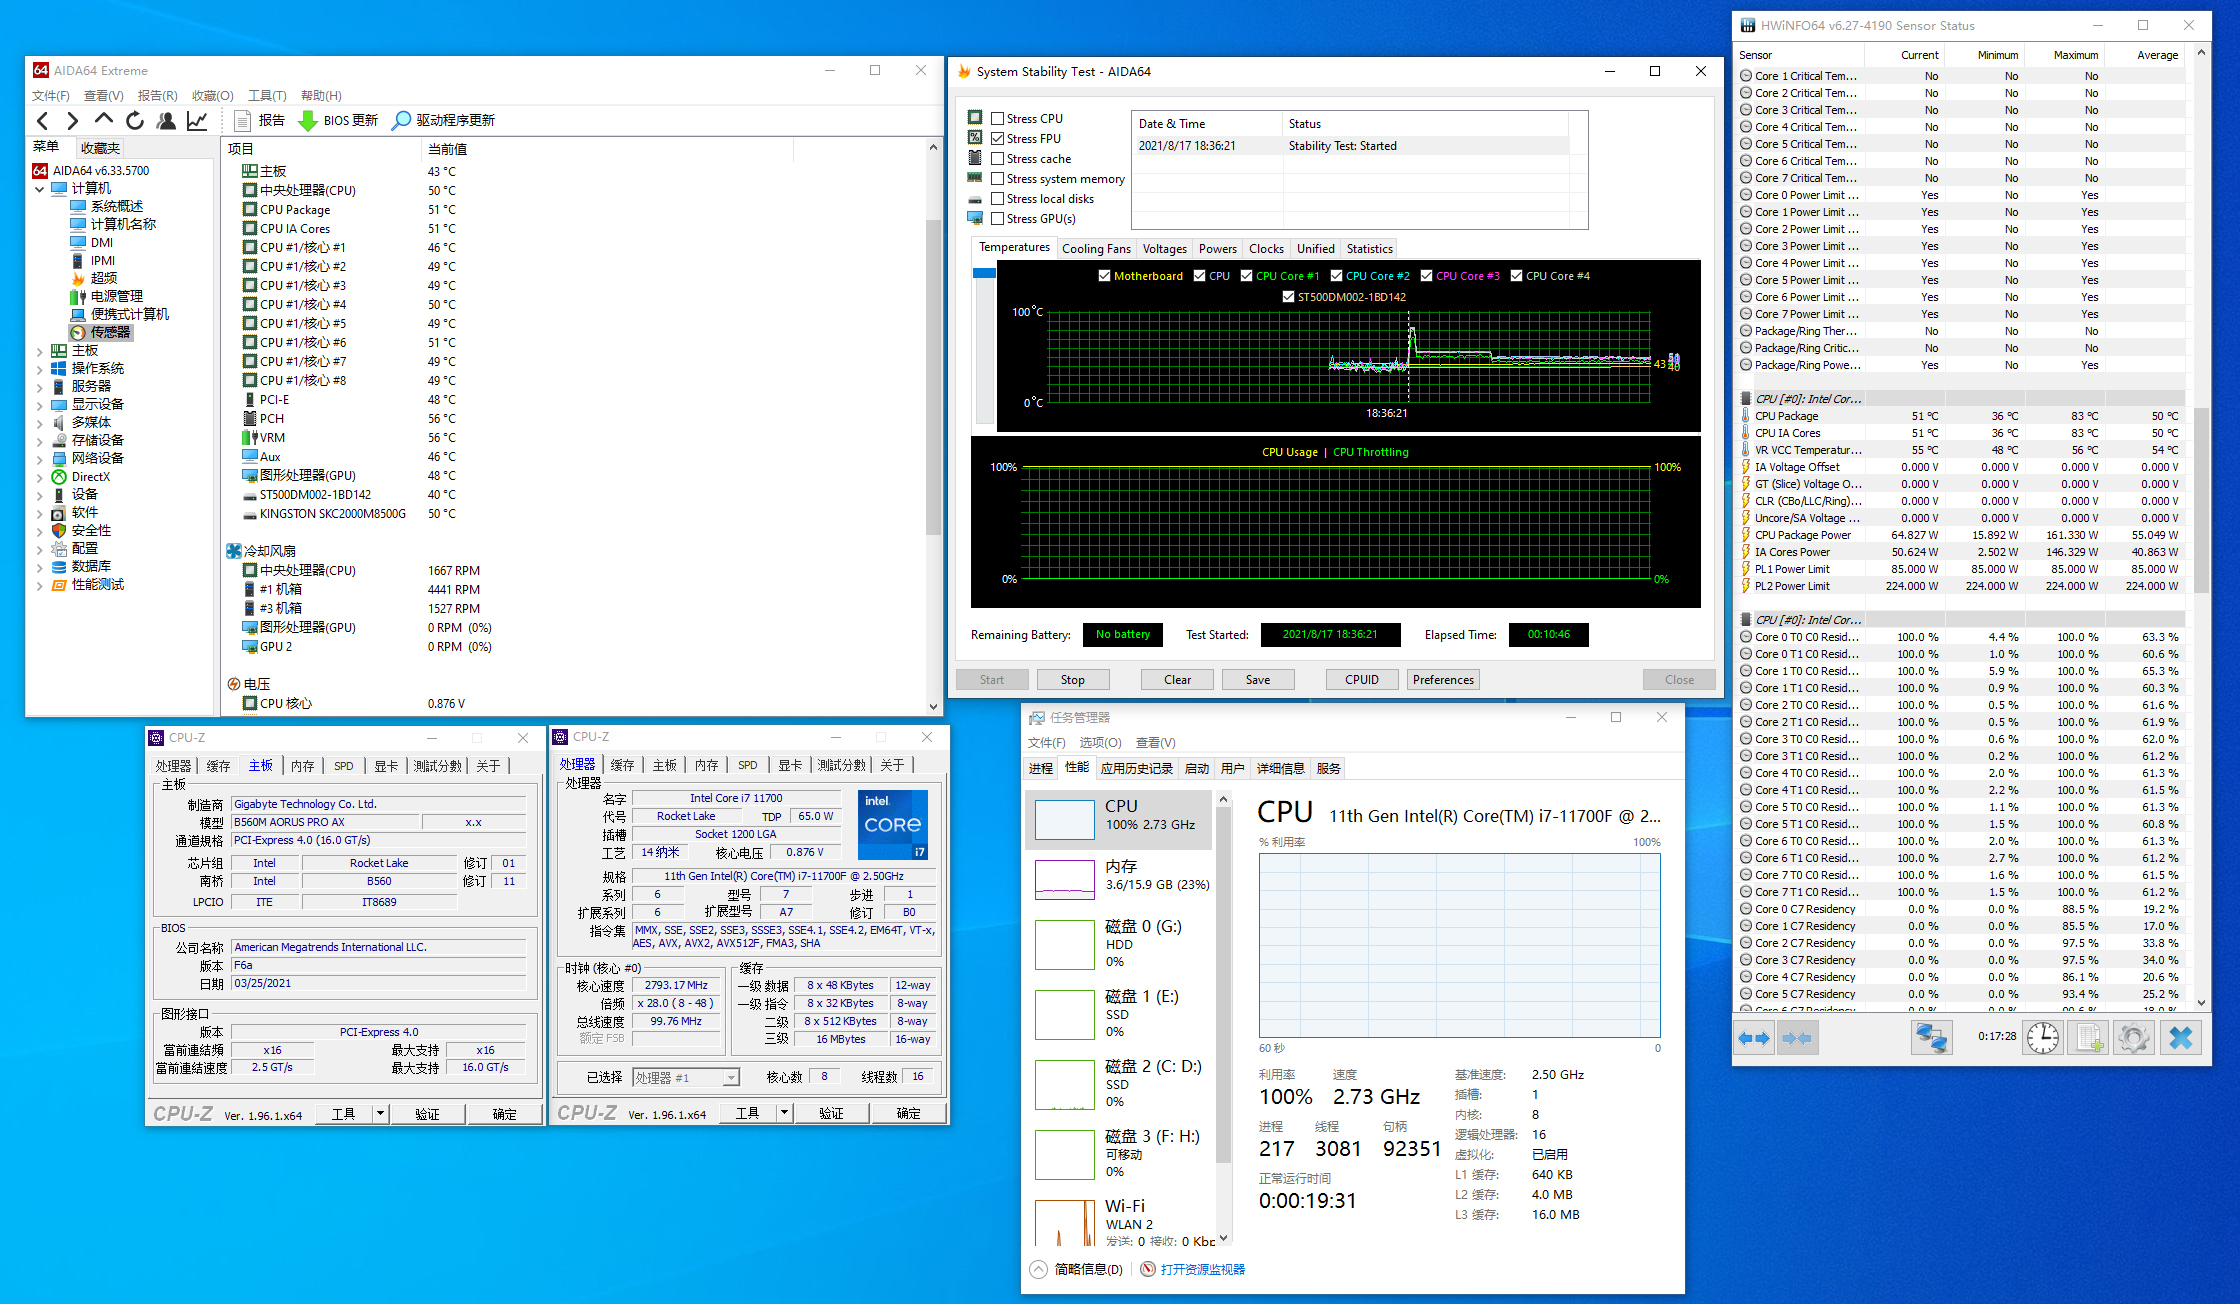Click HWiNFO sensor list vertical scrollbar

[2201, 500]
